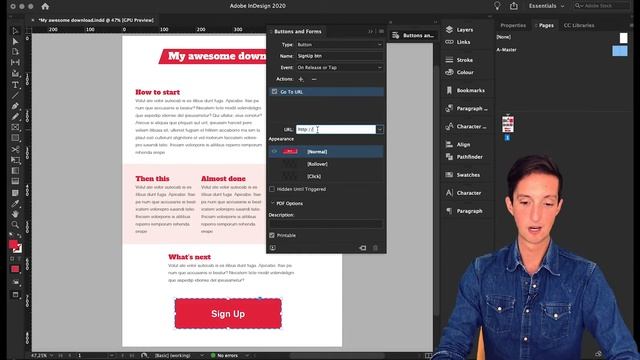Select the Line tool
The height and width of the screenshot is (360, 640).
(x=15, y=96)
